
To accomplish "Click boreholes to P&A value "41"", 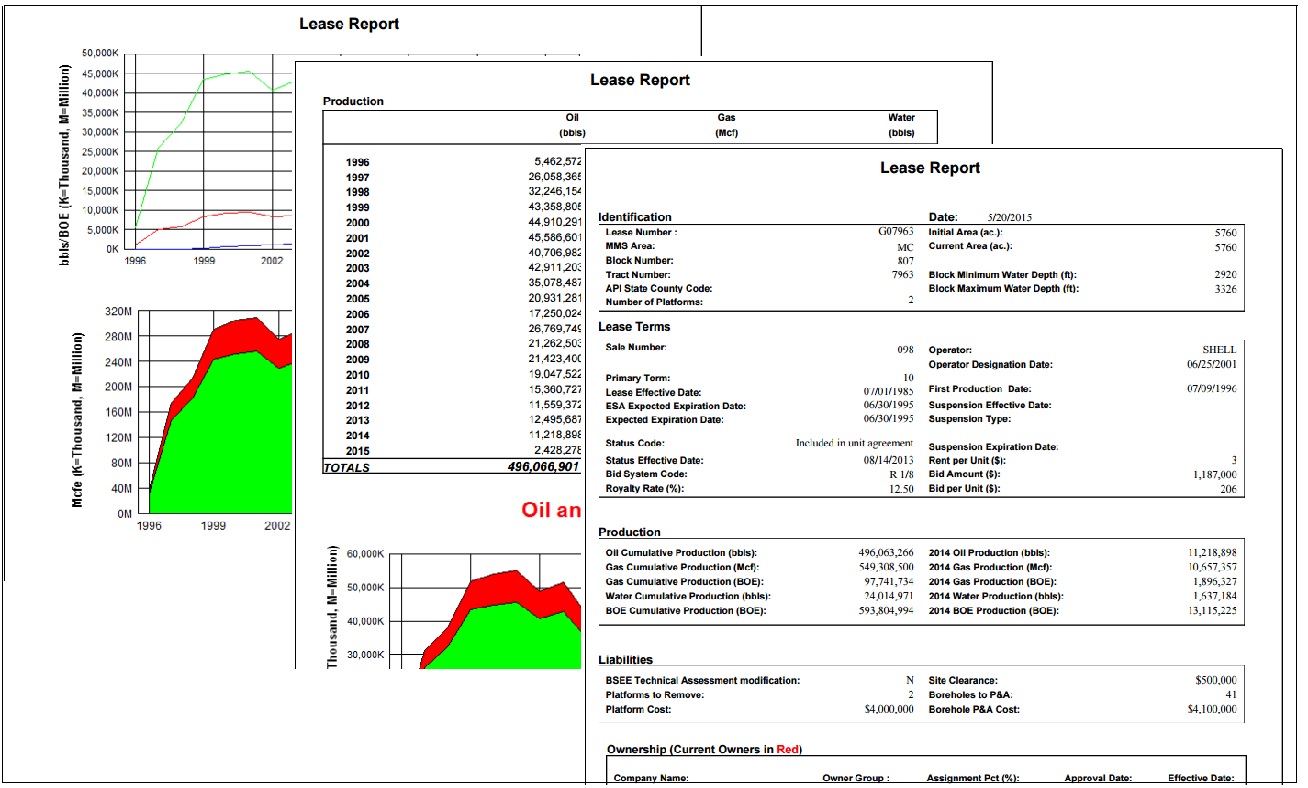I will (x=1232, y=694).
